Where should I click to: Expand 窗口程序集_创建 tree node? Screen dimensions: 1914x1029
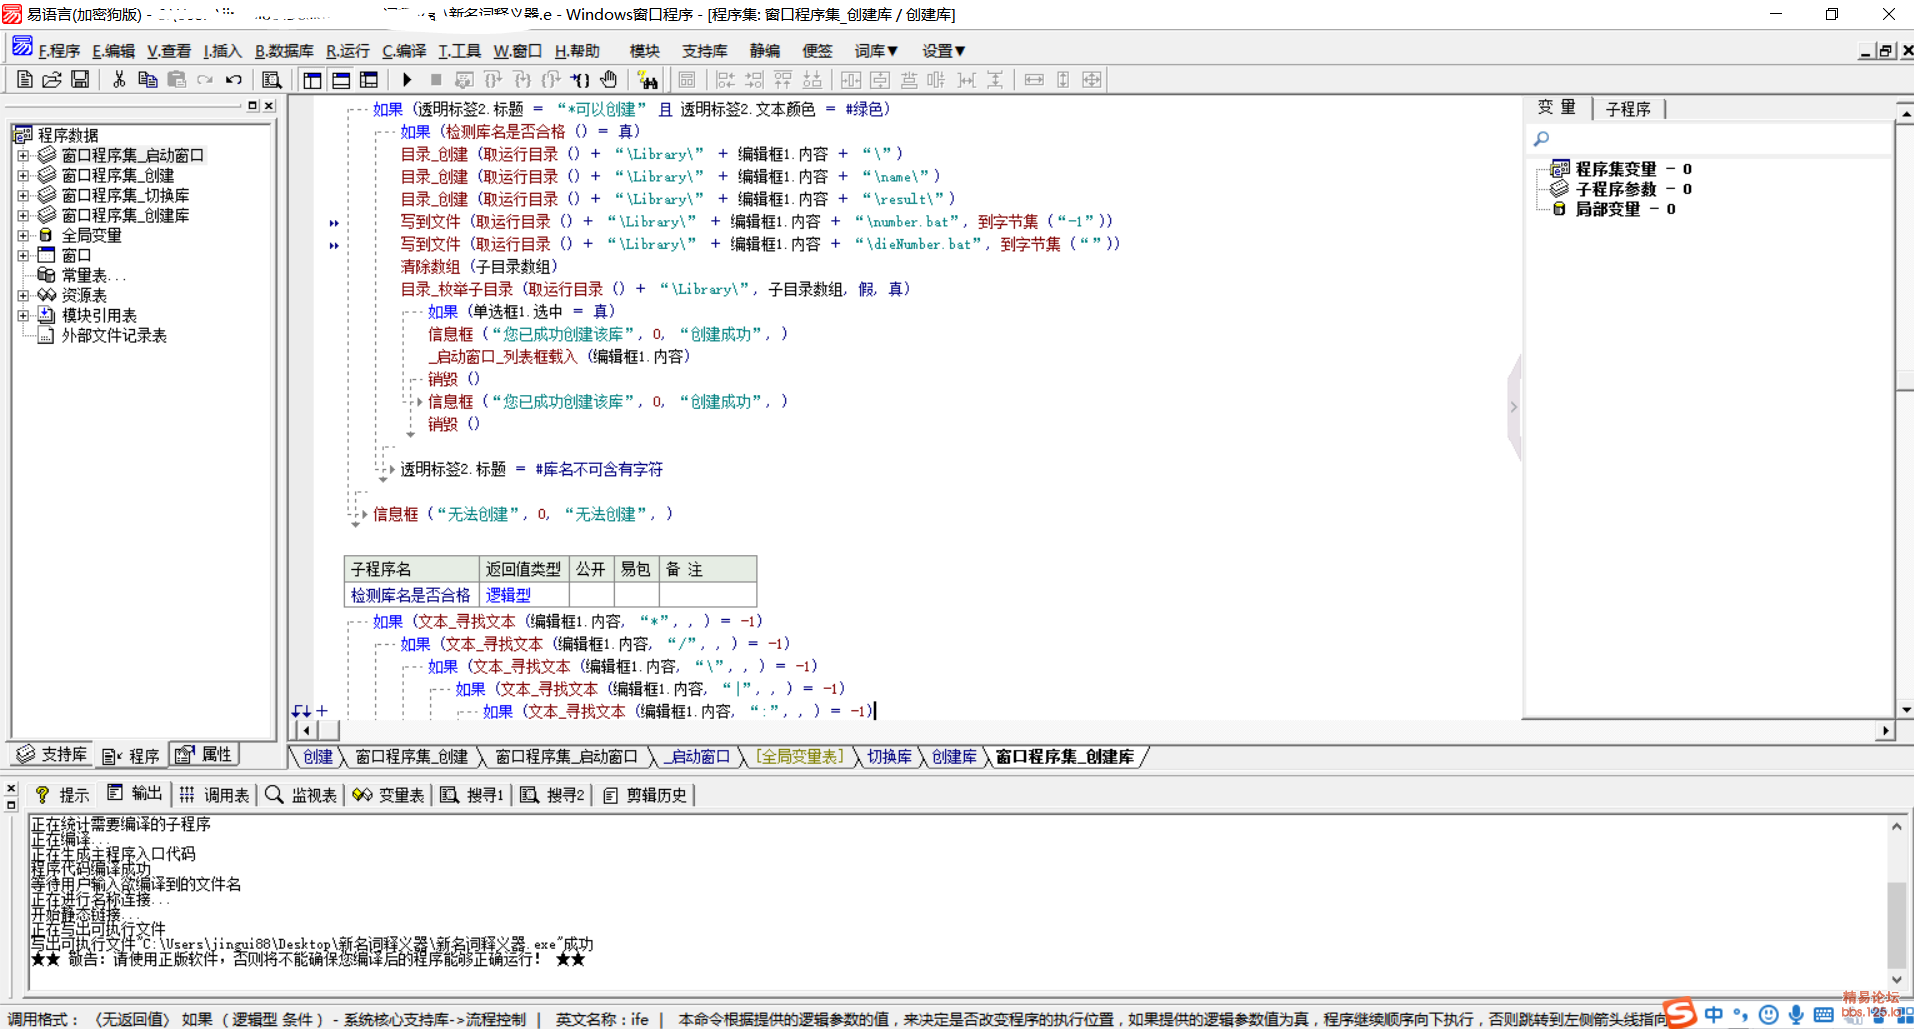pos(23,175)
